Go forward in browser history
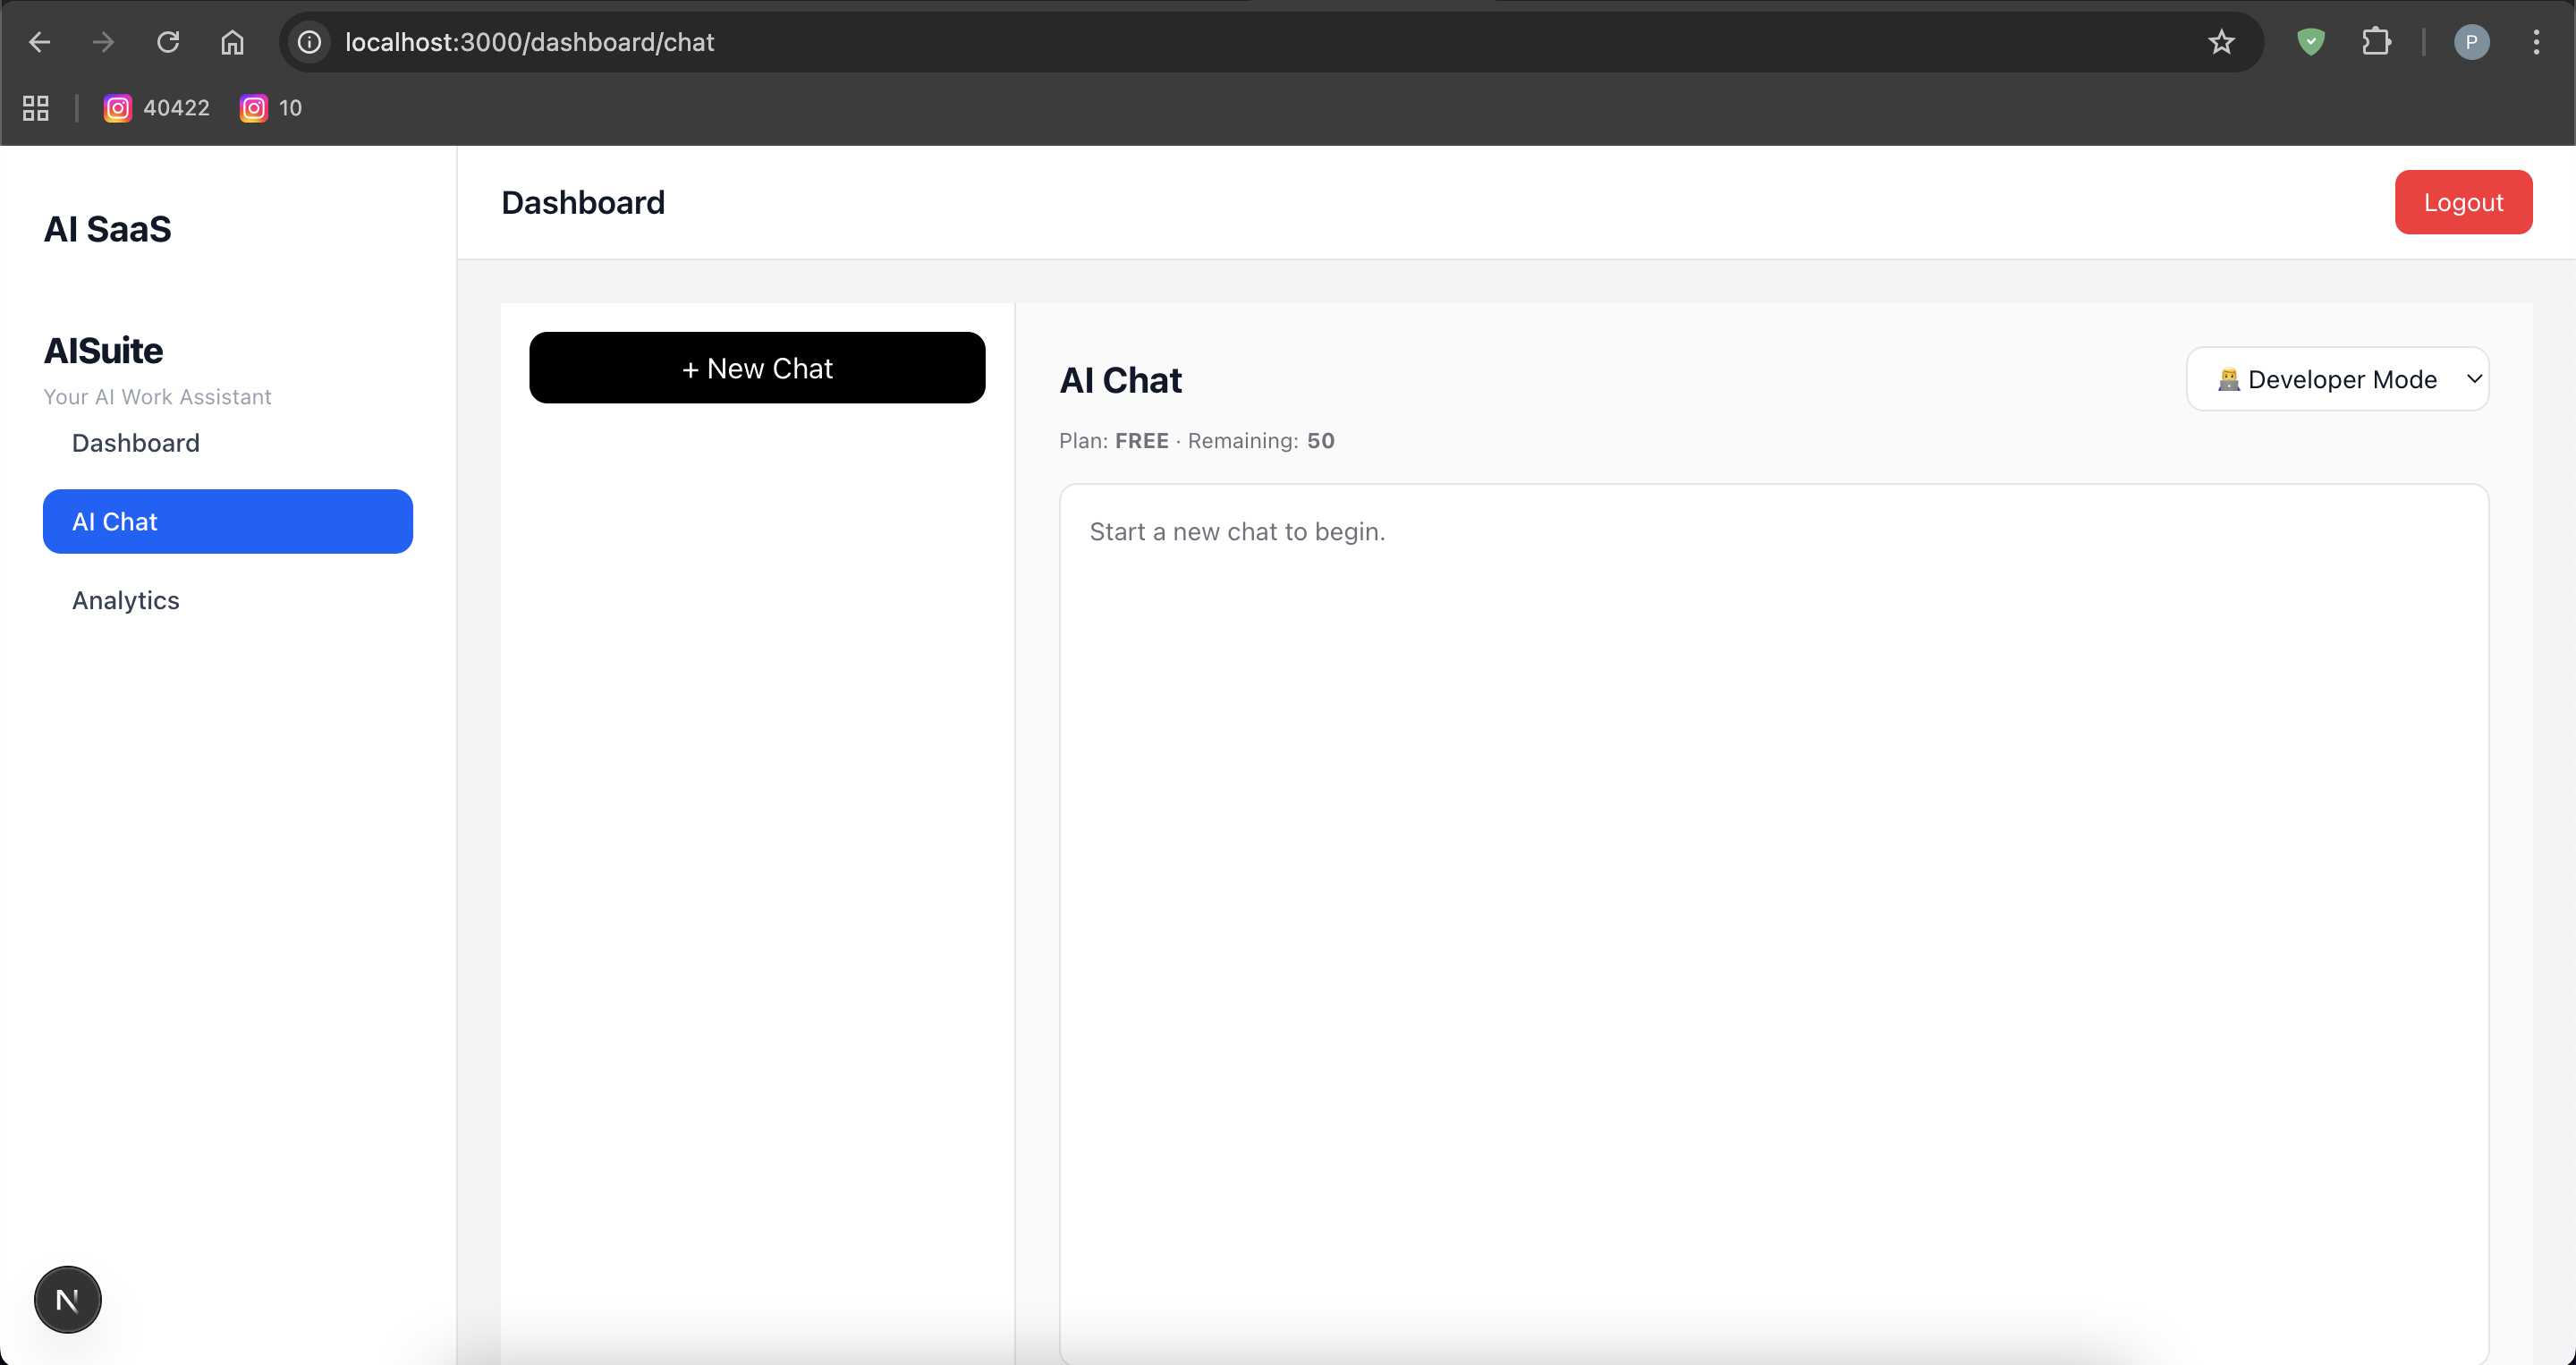This screenshot has height=1365, width=2576. point(102,41)
